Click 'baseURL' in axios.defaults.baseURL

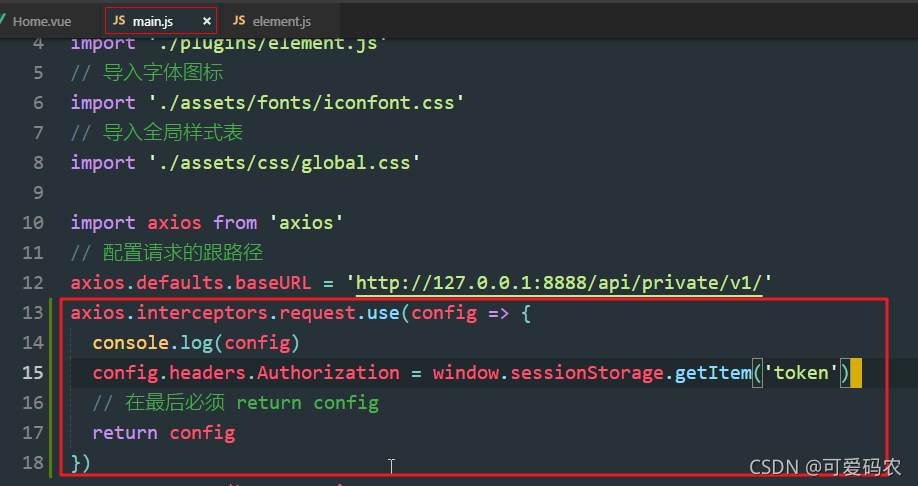(273, 283)
